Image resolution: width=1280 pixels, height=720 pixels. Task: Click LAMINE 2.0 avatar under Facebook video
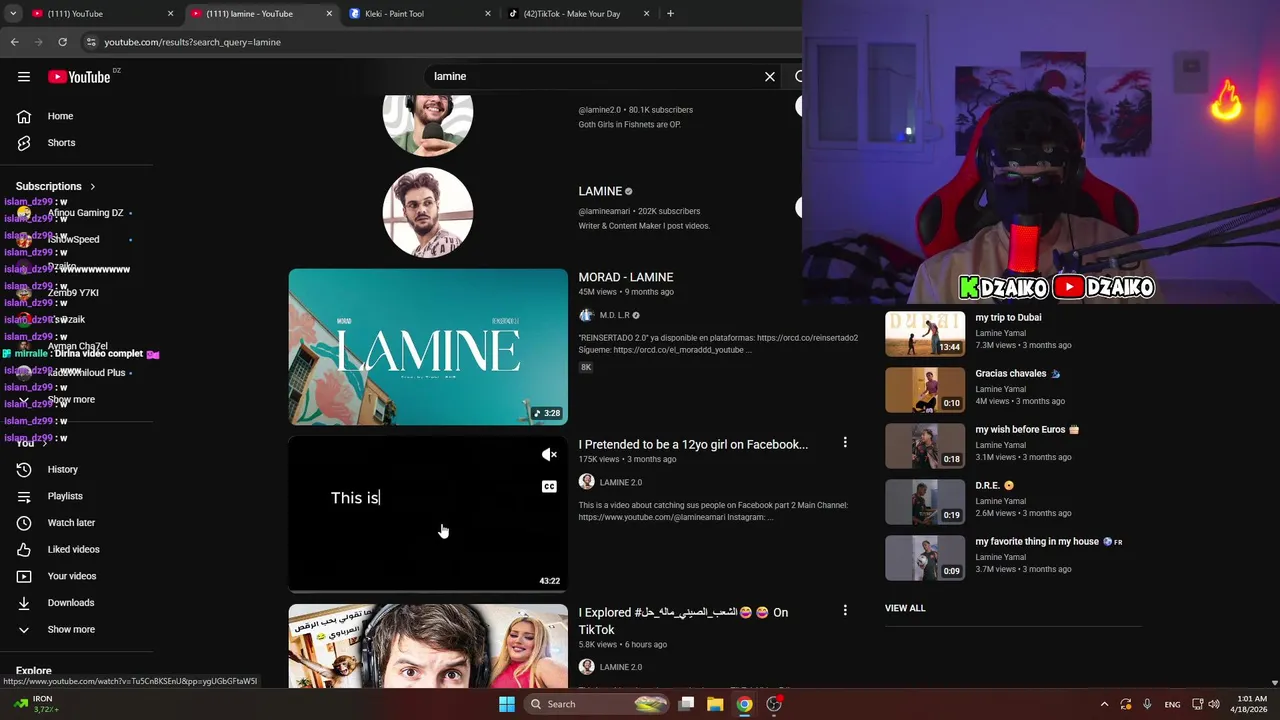(x=587, y=482)
